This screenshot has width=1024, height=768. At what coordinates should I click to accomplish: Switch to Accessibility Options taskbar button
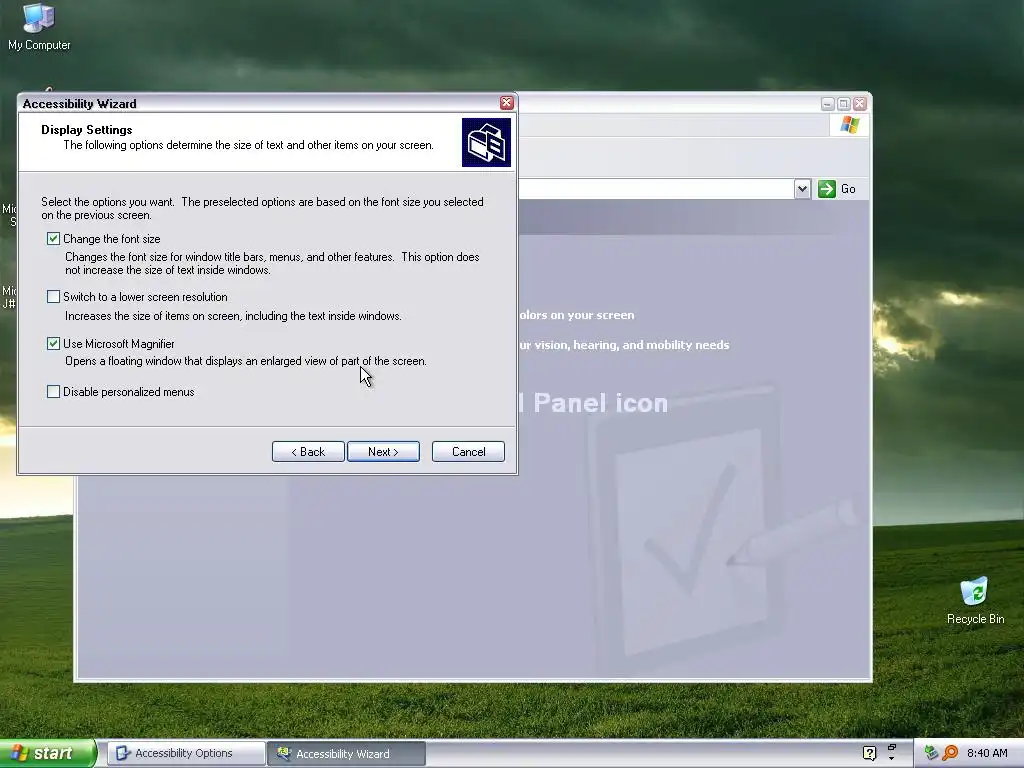coord(186,754)
